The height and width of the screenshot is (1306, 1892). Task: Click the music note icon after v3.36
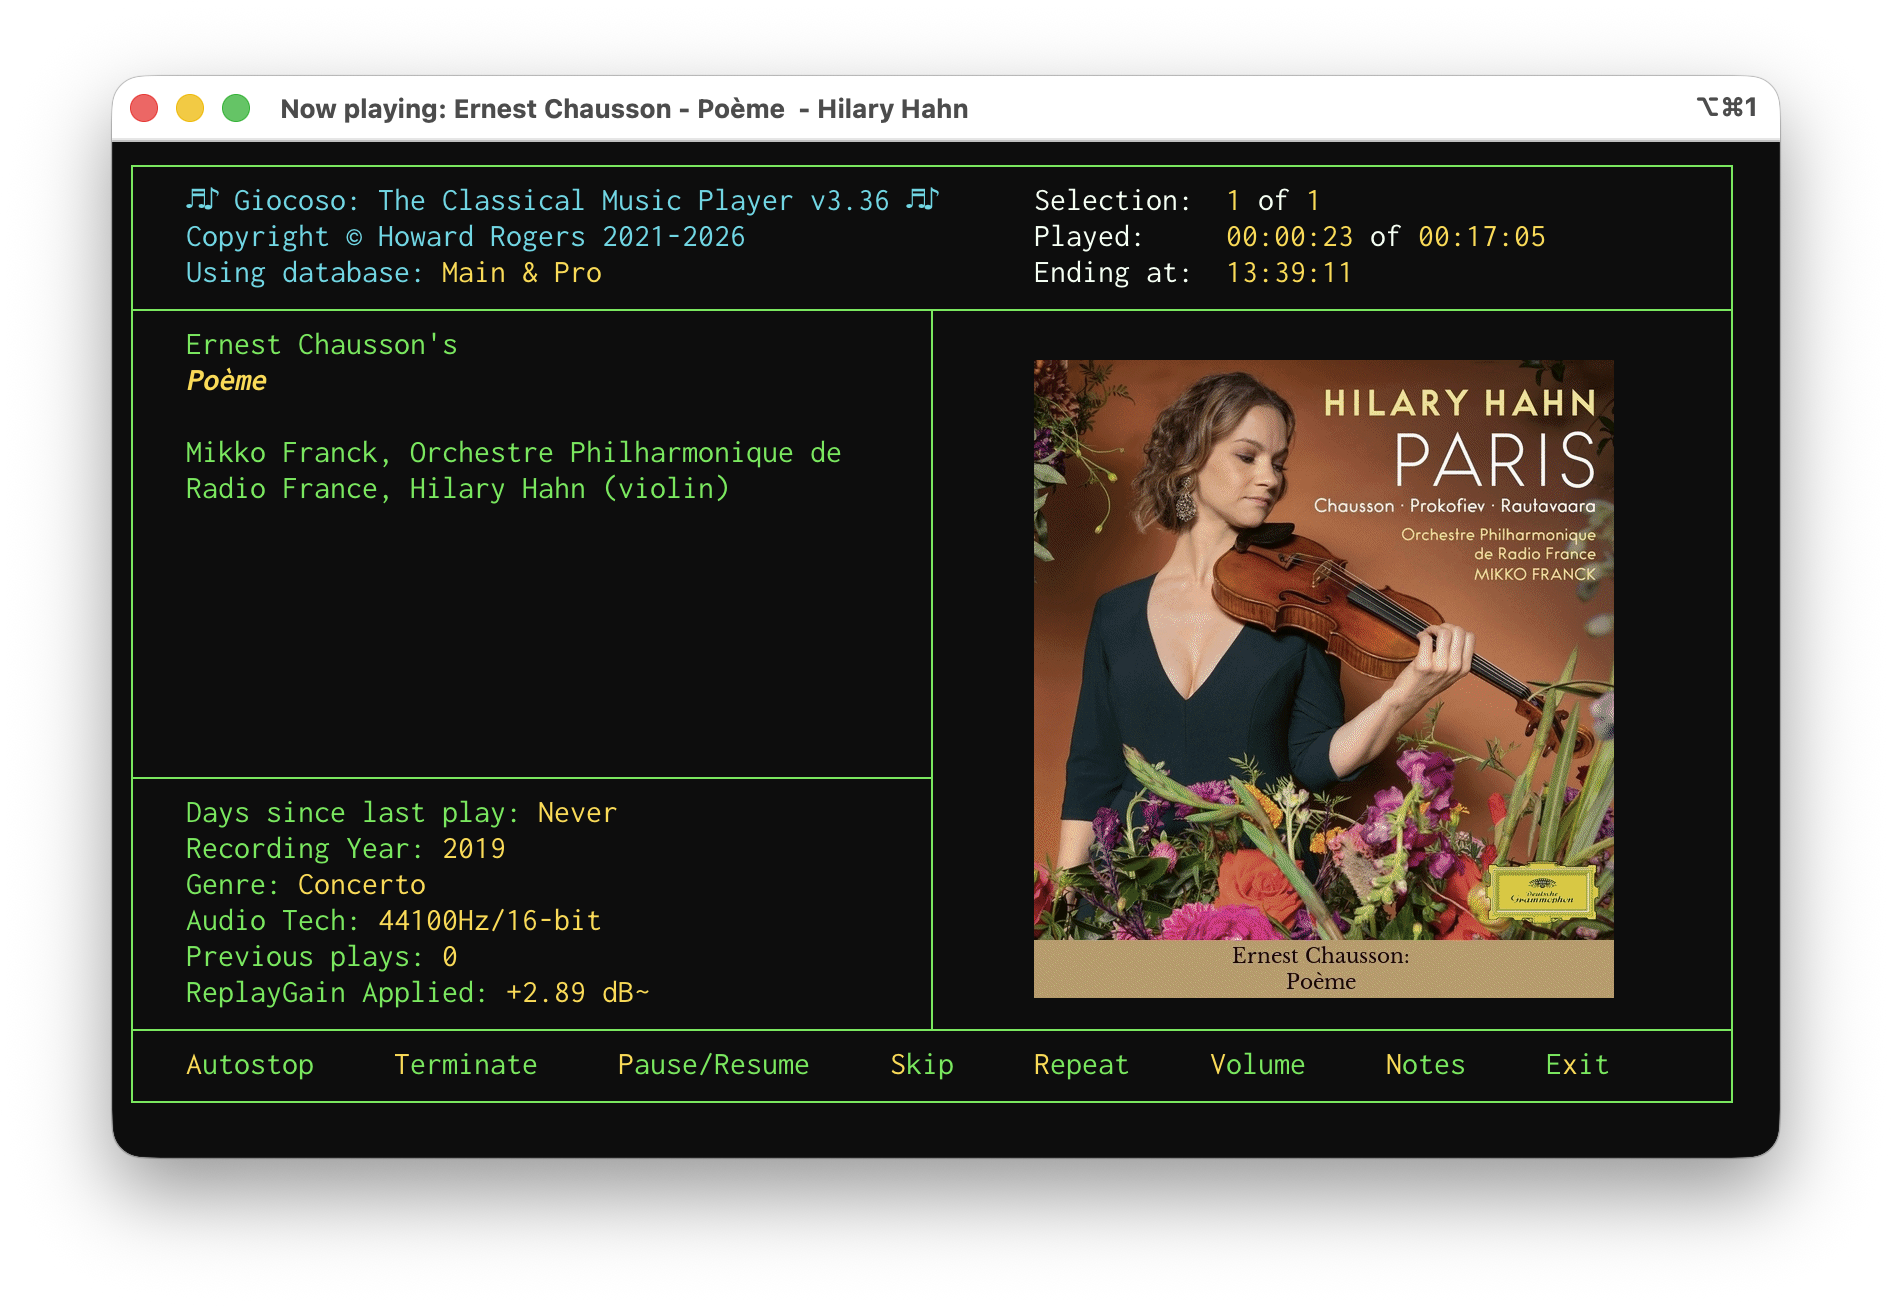point(922,200)
